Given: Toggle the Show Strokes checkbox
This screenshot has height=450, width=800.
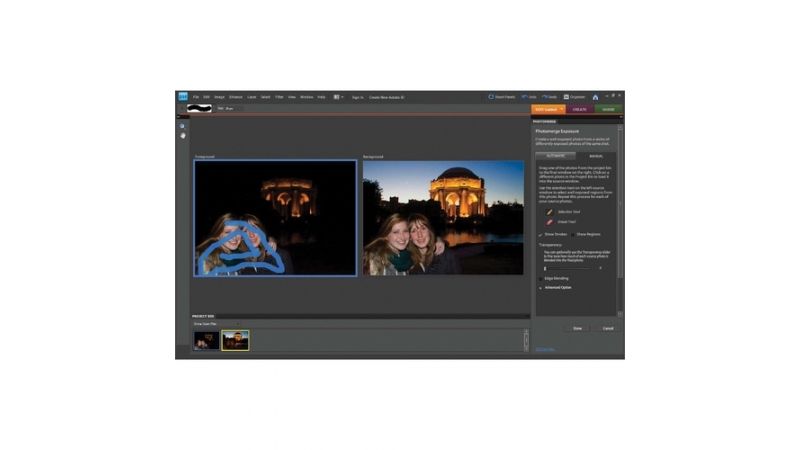Looking at the screenshot, I should click(x=540, y=234).
